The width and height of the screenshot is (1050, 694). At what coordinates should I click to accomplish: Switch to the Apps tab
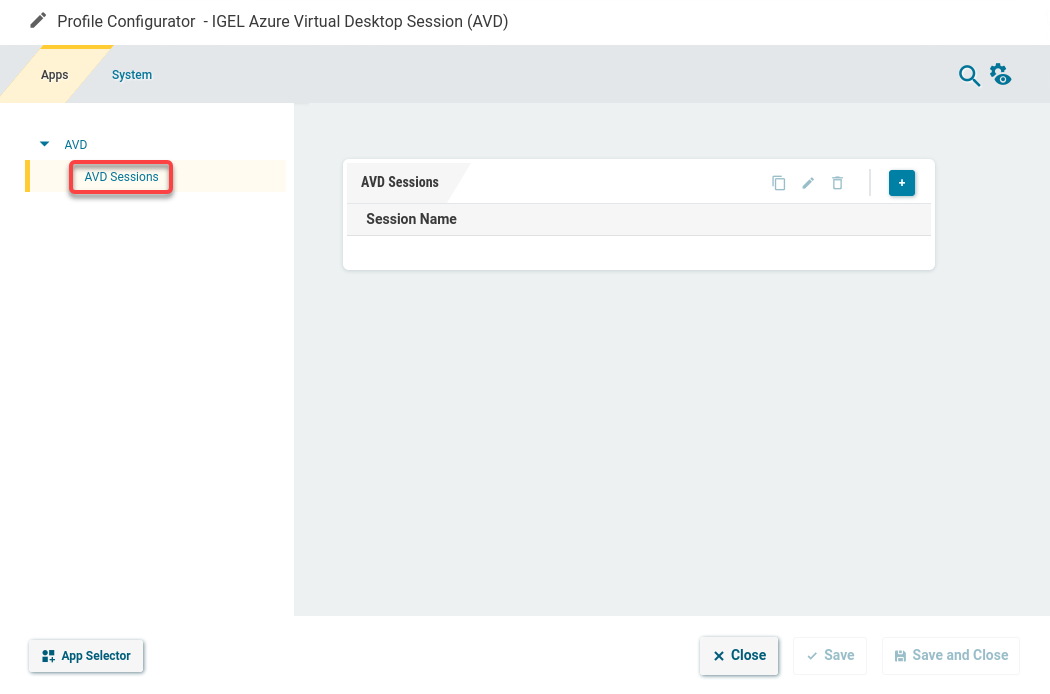[x=54, y=74]
